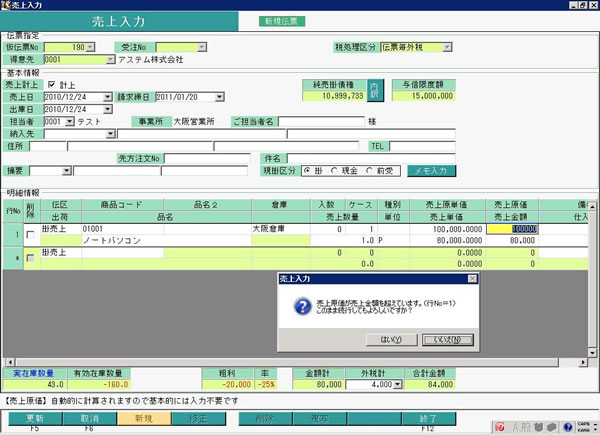
Task: Click the 複写 copy button
Action: 320,418
